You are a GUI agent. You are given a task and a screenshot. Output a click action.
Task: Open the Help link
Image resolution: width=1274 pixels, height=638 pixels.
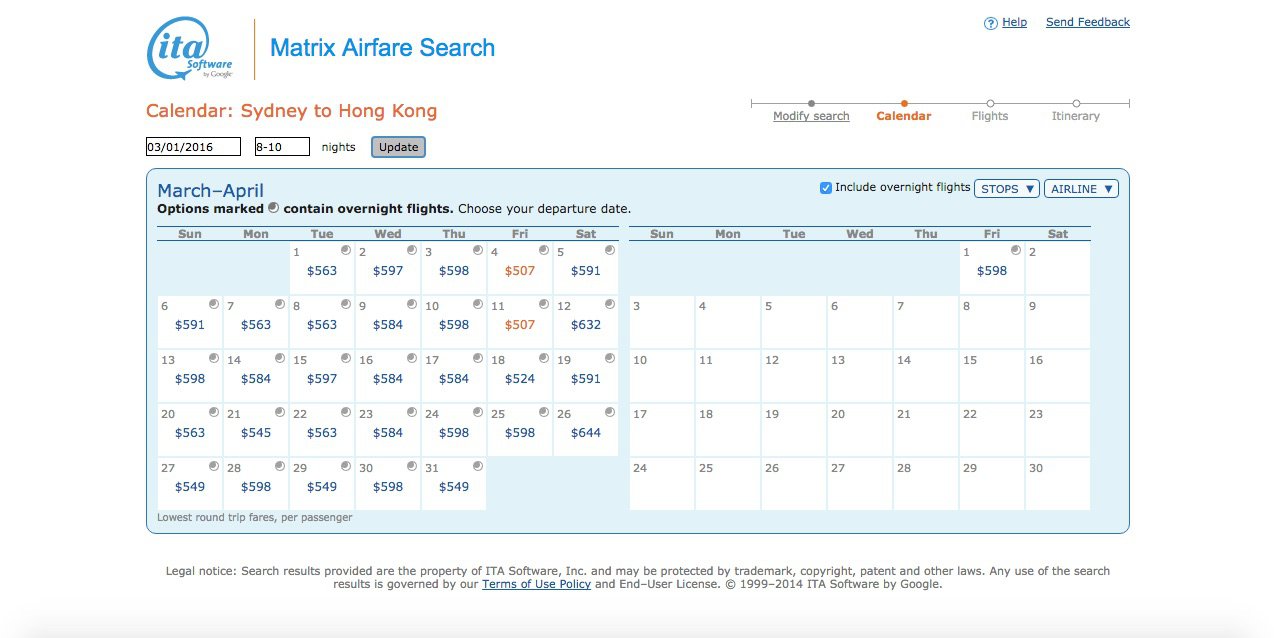click(x=1014, y=22)
